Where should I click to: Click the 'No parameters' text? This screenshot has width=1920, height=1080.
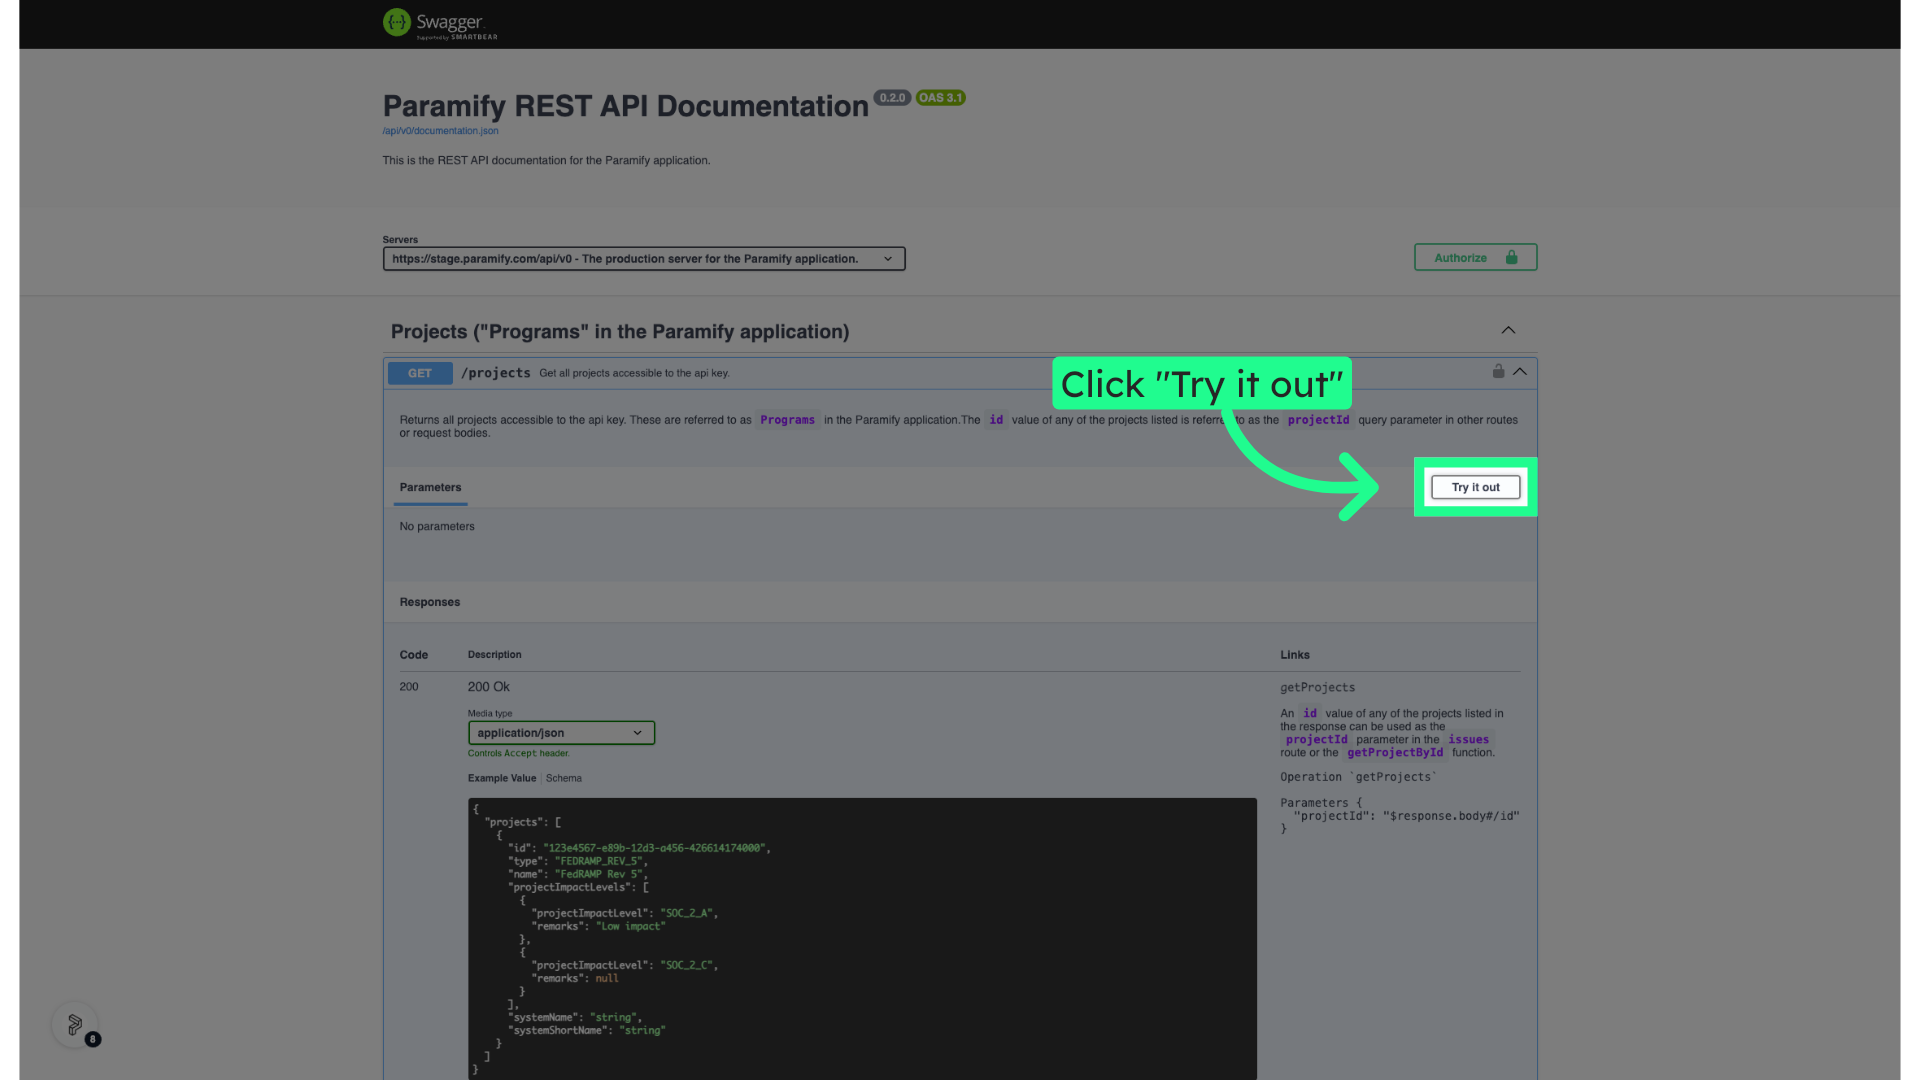(437, 526)
